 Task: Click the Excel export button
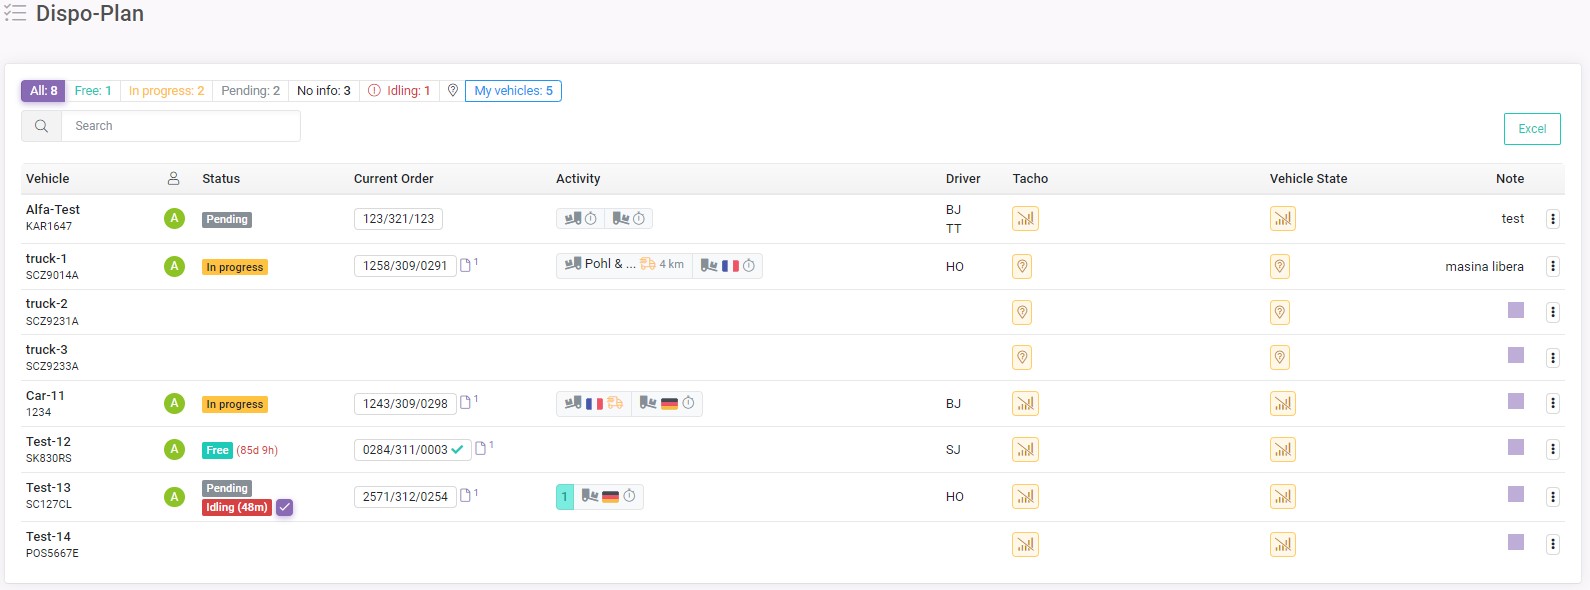(x=1532, y=129)
